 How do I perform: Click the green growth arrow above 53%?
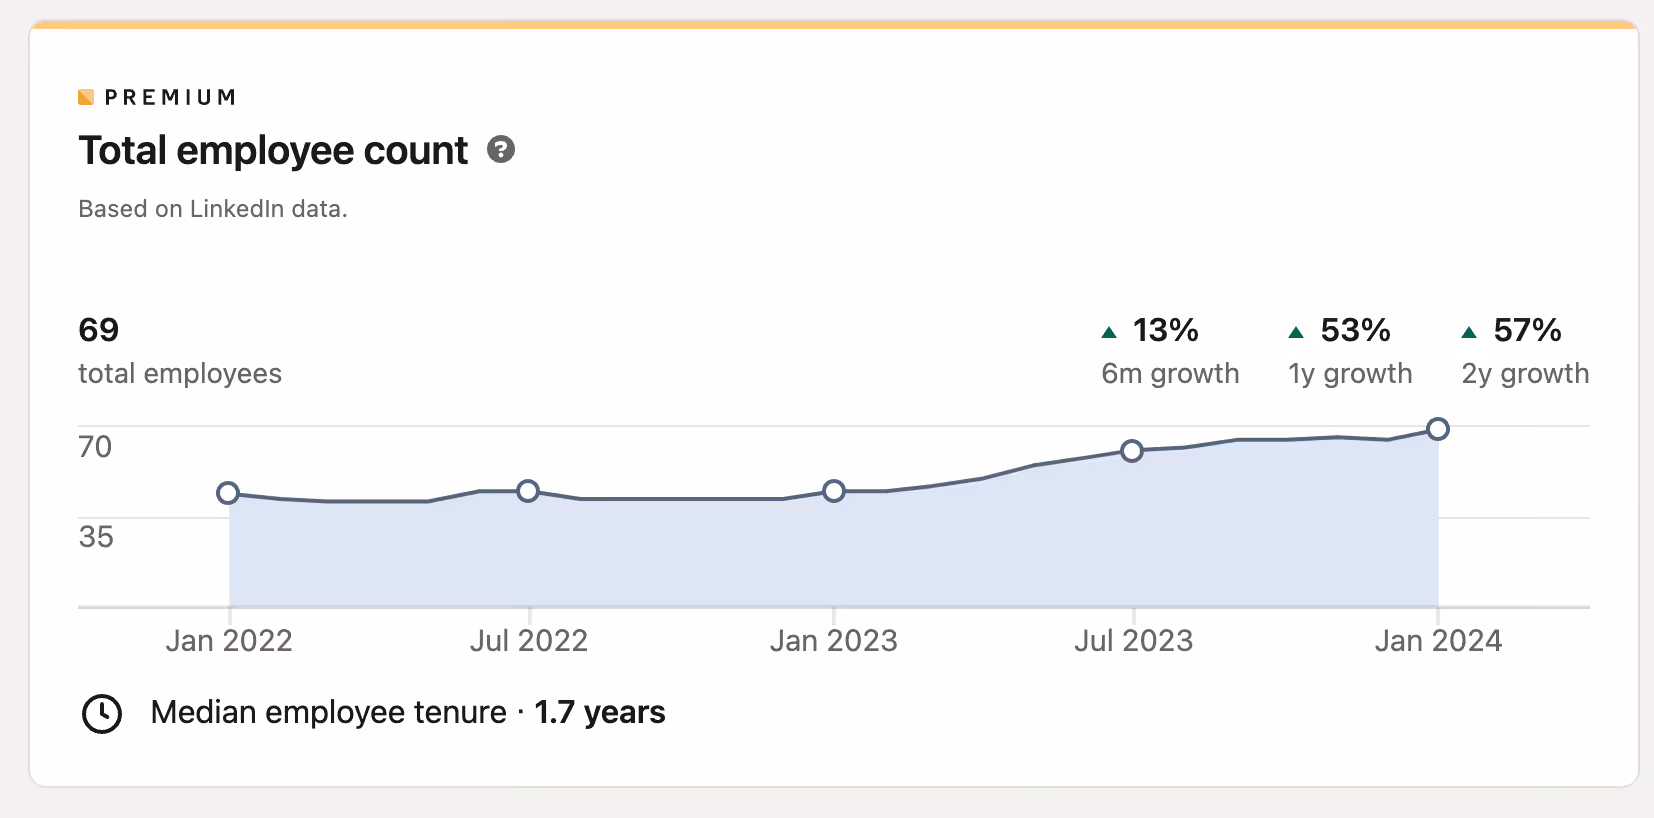(x=1297, y=330)
